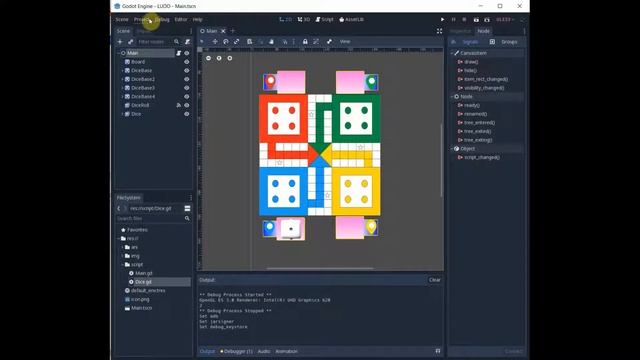Switch to the 3D workspace
The height and width of the screenshot is (360, 640).
[304, 20]
